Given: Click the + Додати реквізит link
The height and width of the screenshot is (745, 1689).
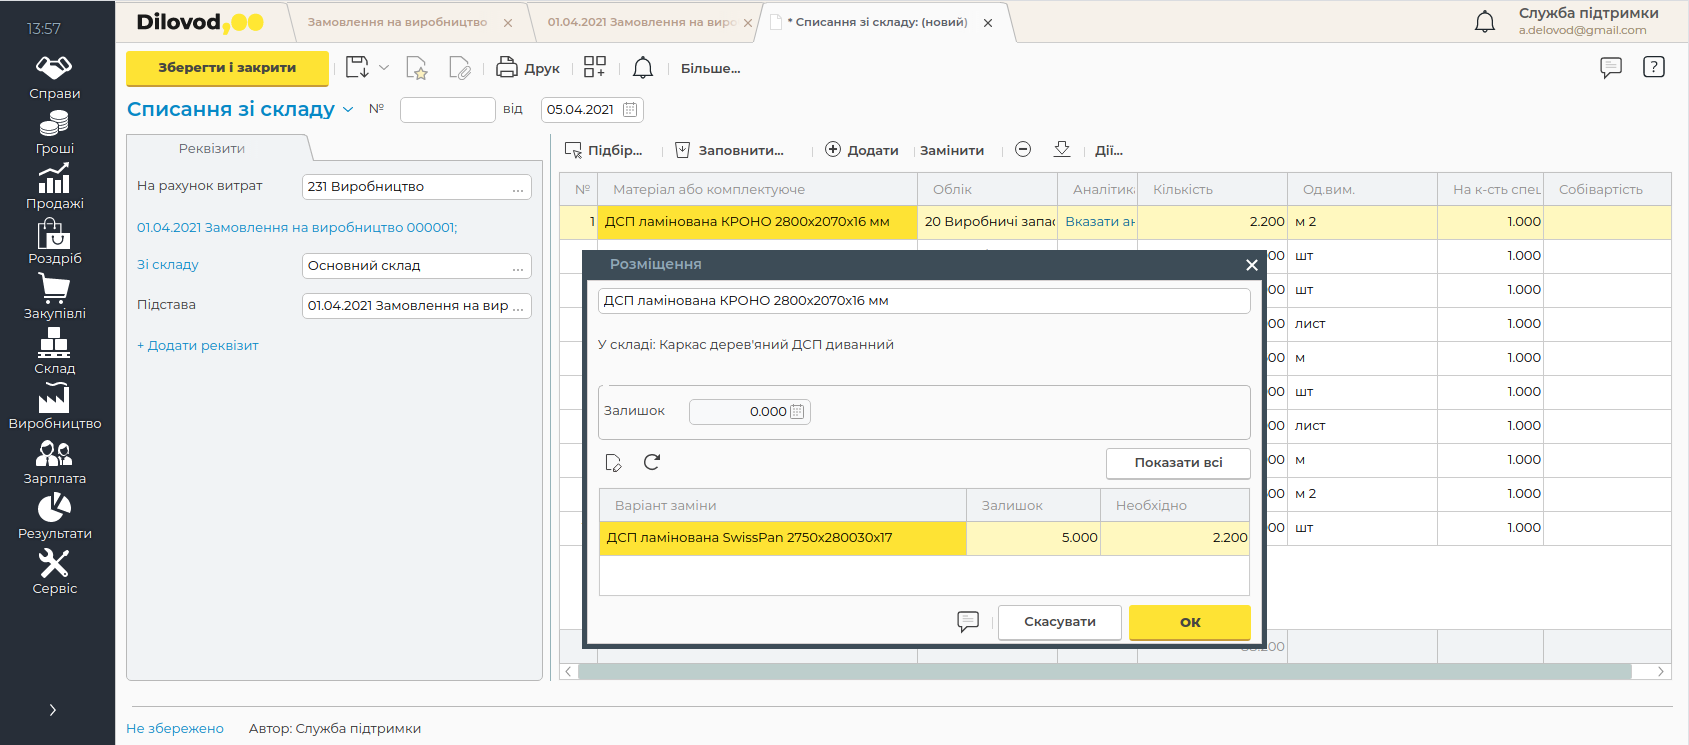Looking at the screenshot, I should [x=198, y=346].
